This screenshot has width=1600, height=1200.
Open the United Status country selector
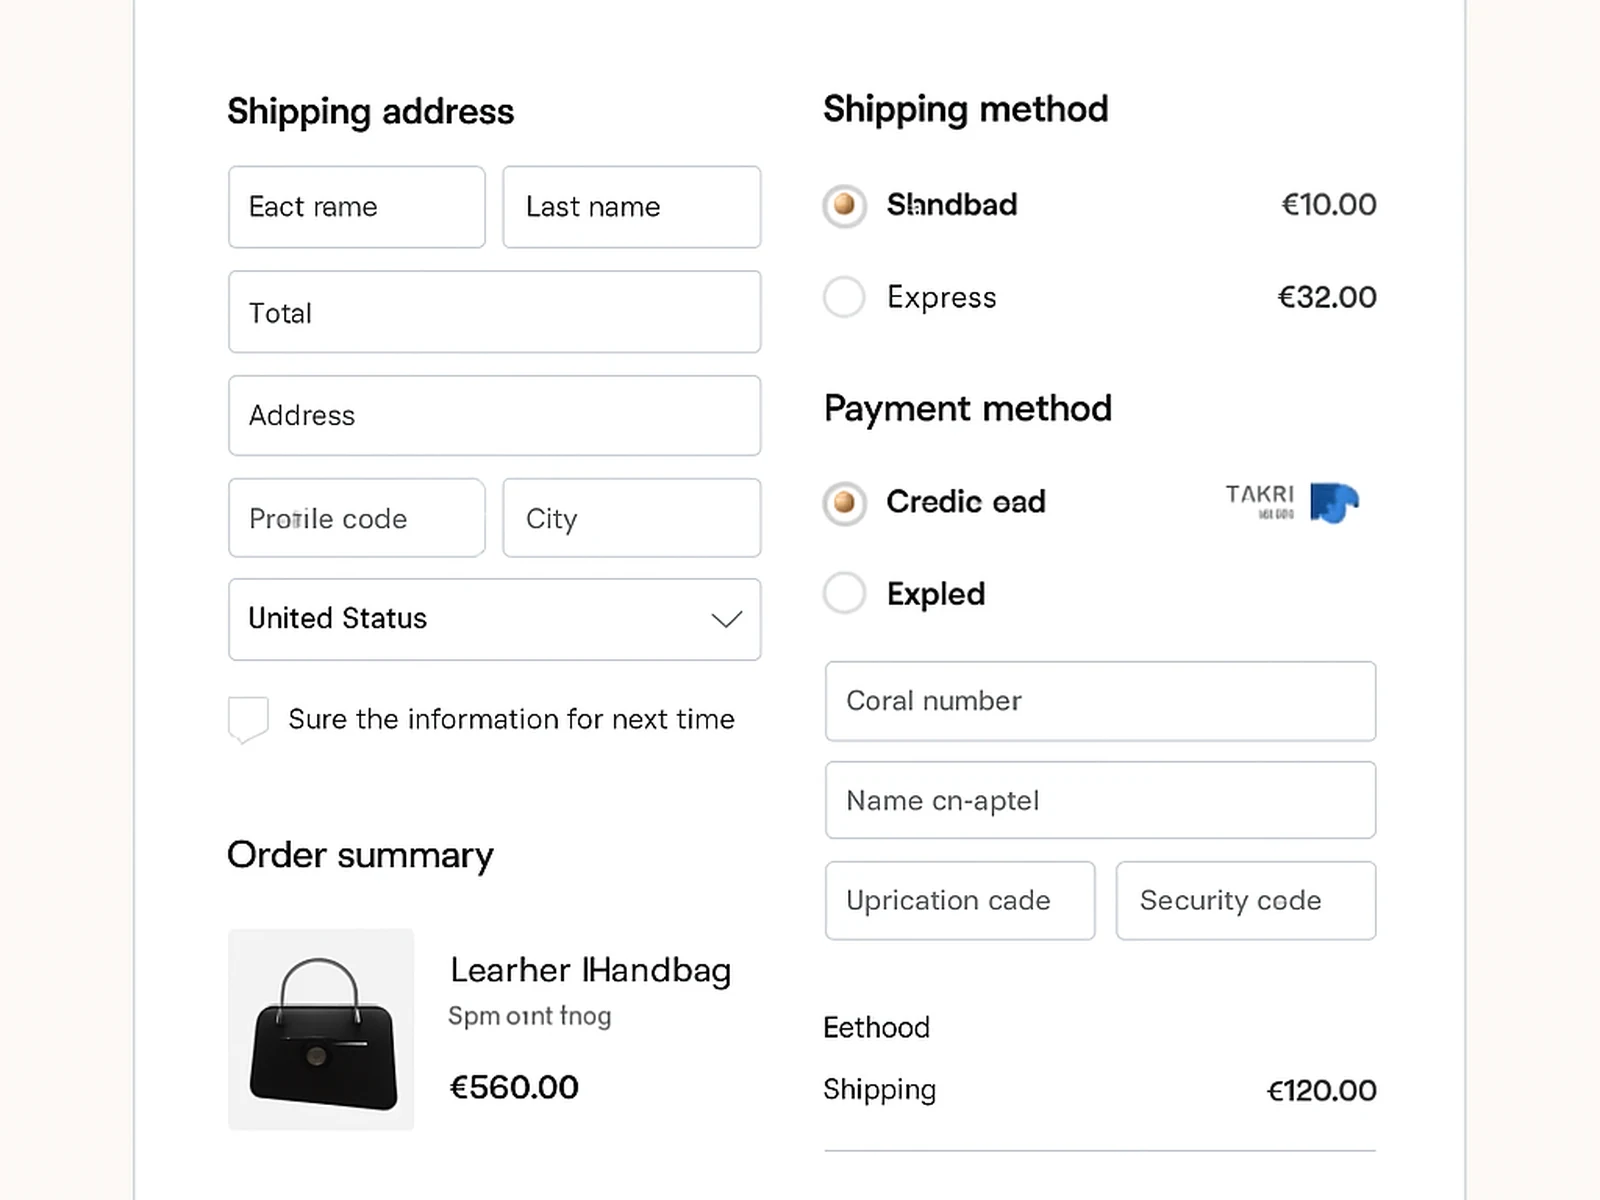pos(494,620)
